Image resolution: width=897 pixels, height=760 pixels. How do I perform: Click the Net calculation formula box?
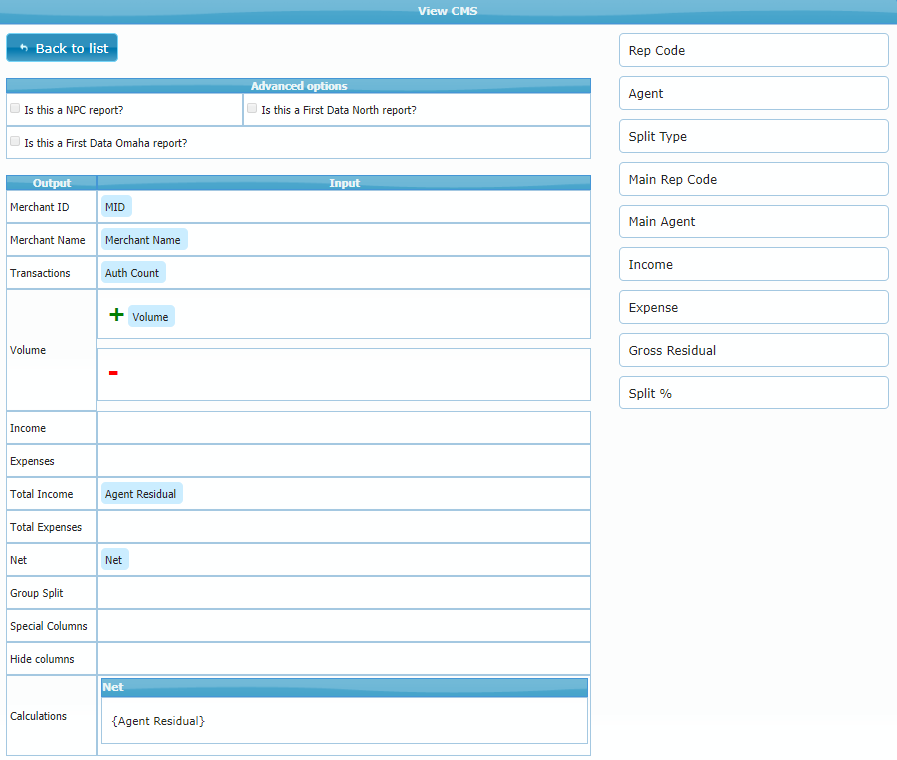click(x=344, y=720)
